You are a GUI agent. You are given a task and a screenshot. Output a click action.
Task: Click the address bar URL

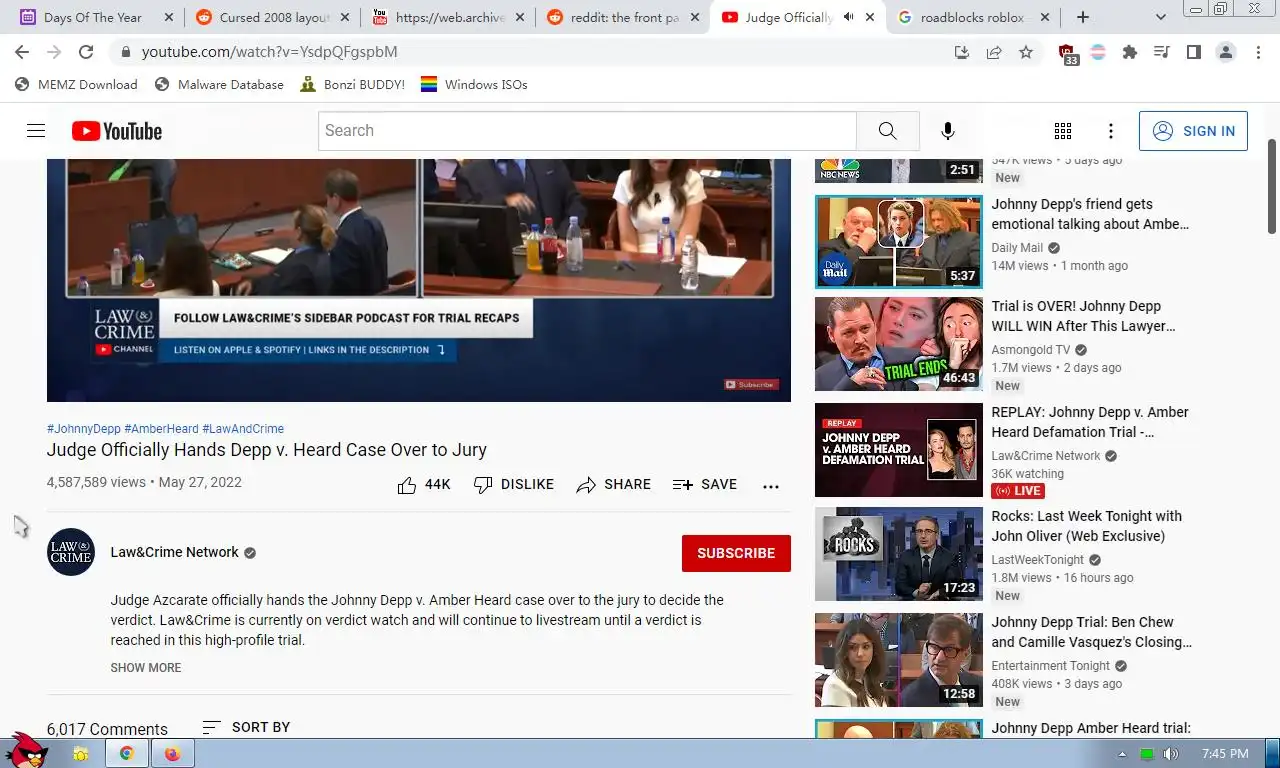click(269, 52)
